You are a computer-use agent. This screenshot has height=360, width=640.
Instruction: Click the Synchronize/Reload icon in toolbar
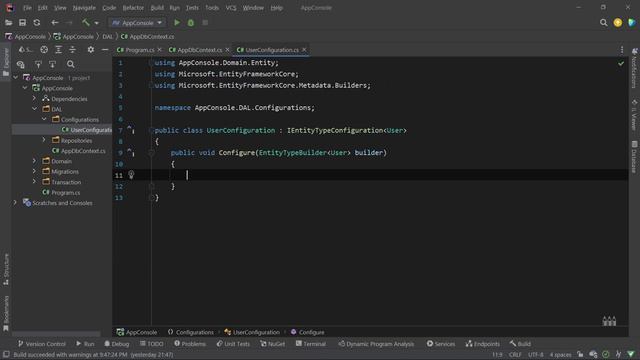(37, 23)
